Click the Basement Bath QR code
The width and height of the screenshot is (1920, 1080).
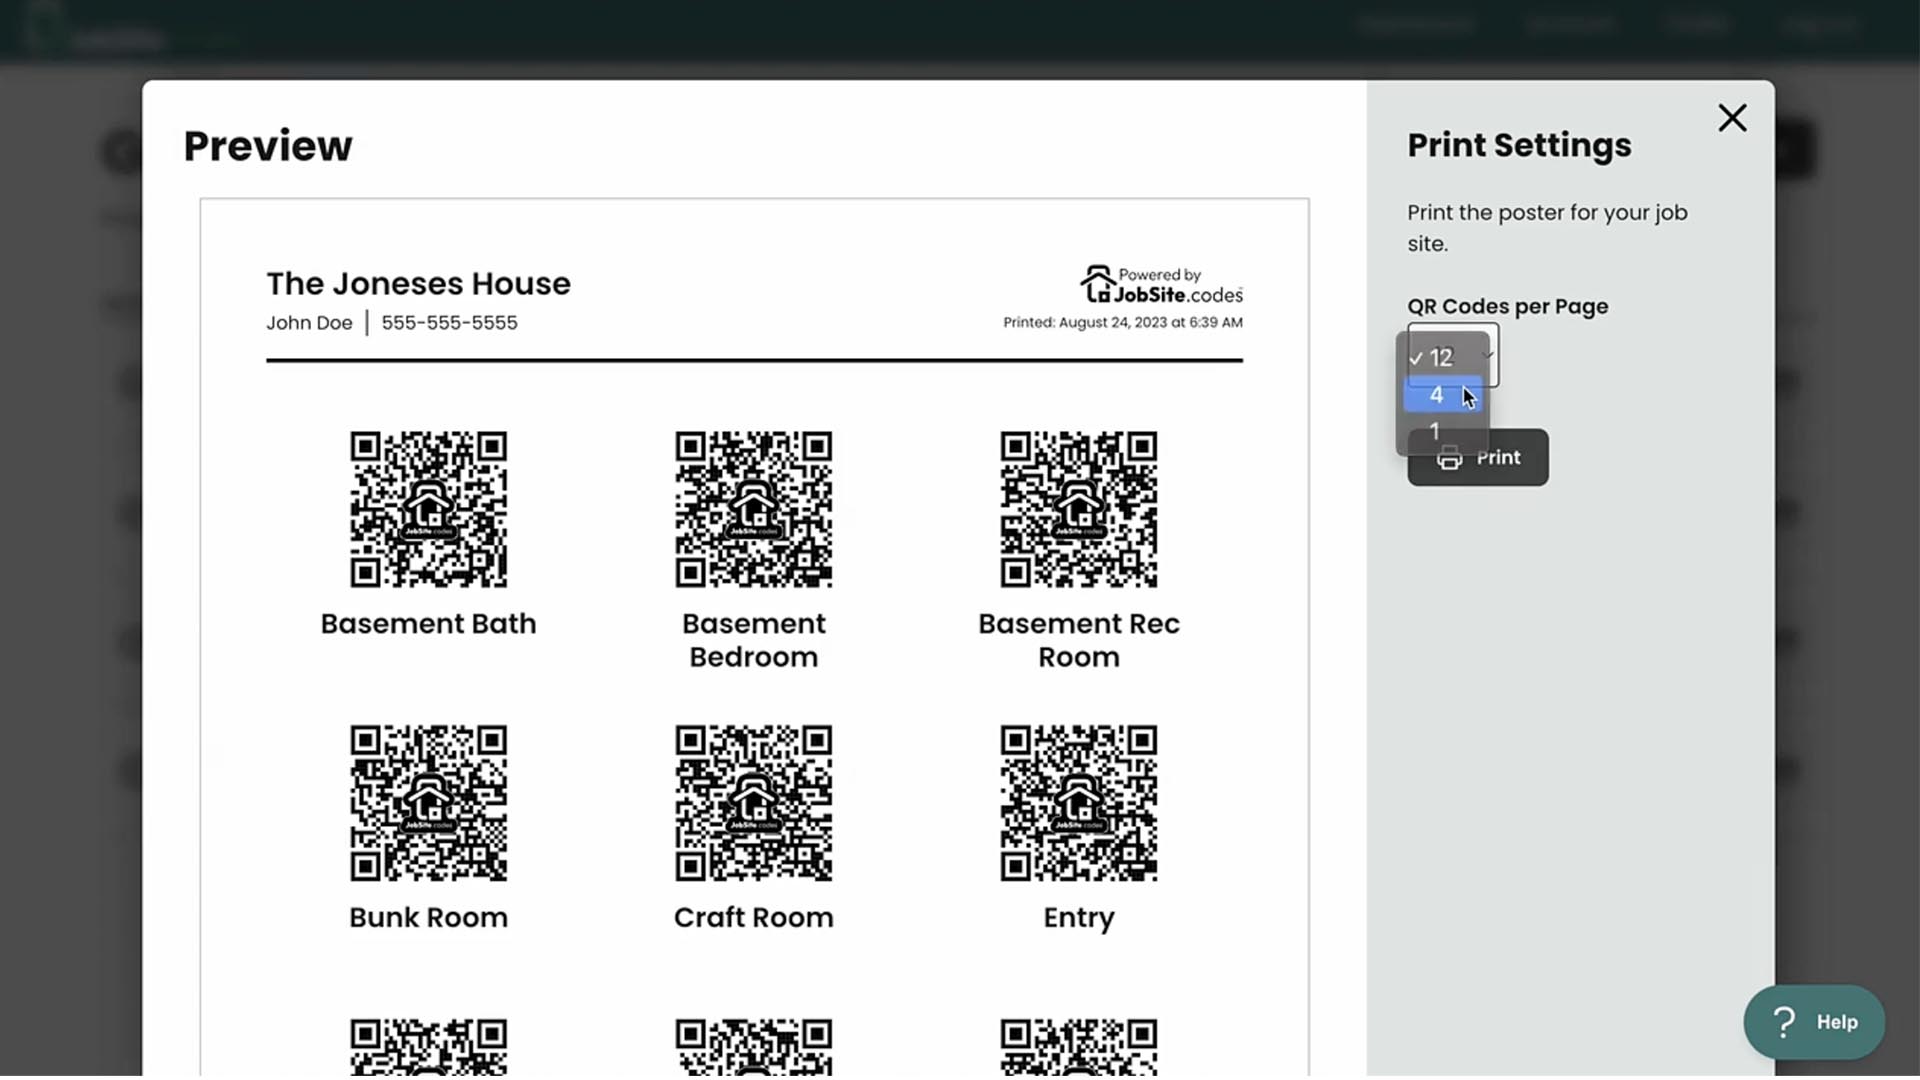(x=428, y=509)
